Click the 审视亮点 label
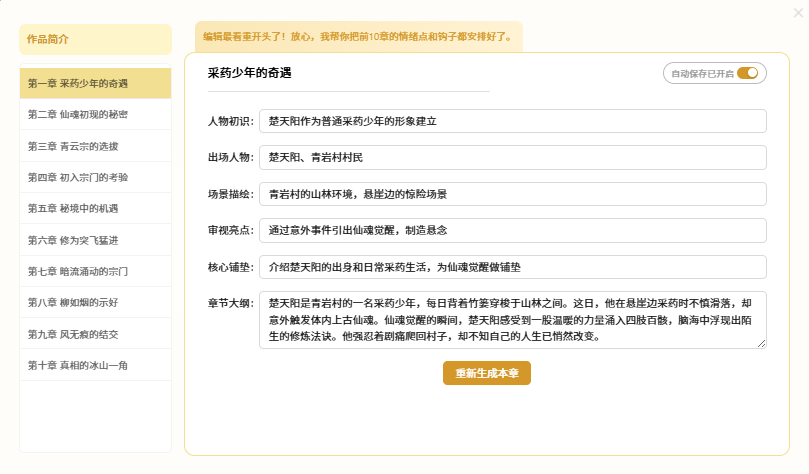This screenshot has width=809, height=474. [x=231, y=230]
